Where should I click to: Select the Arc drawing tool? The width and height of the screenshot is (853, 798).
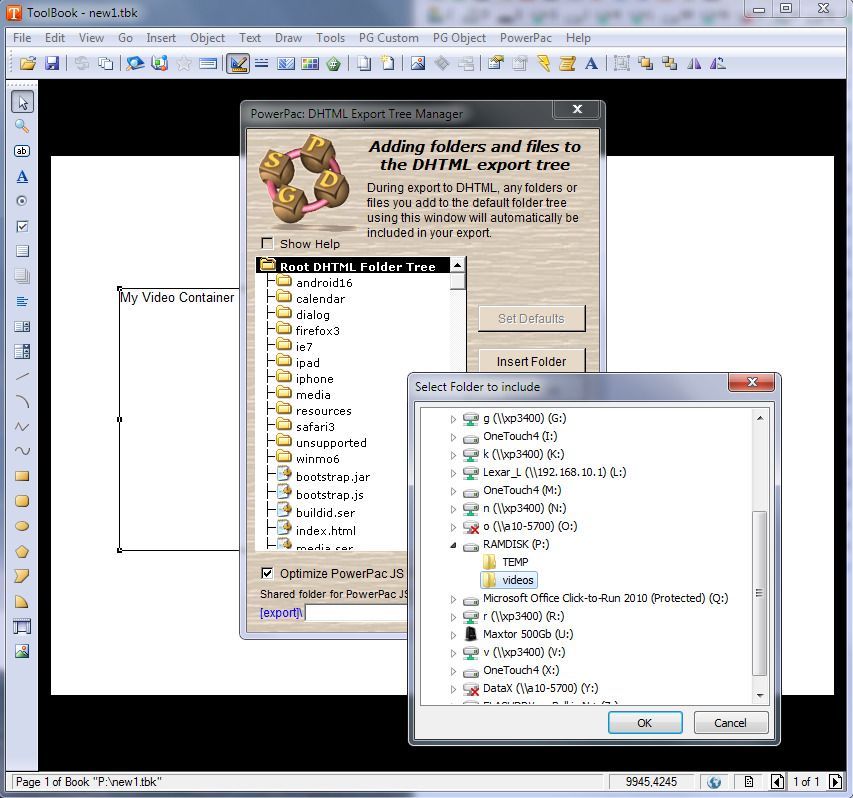click(x=22, y=401)
